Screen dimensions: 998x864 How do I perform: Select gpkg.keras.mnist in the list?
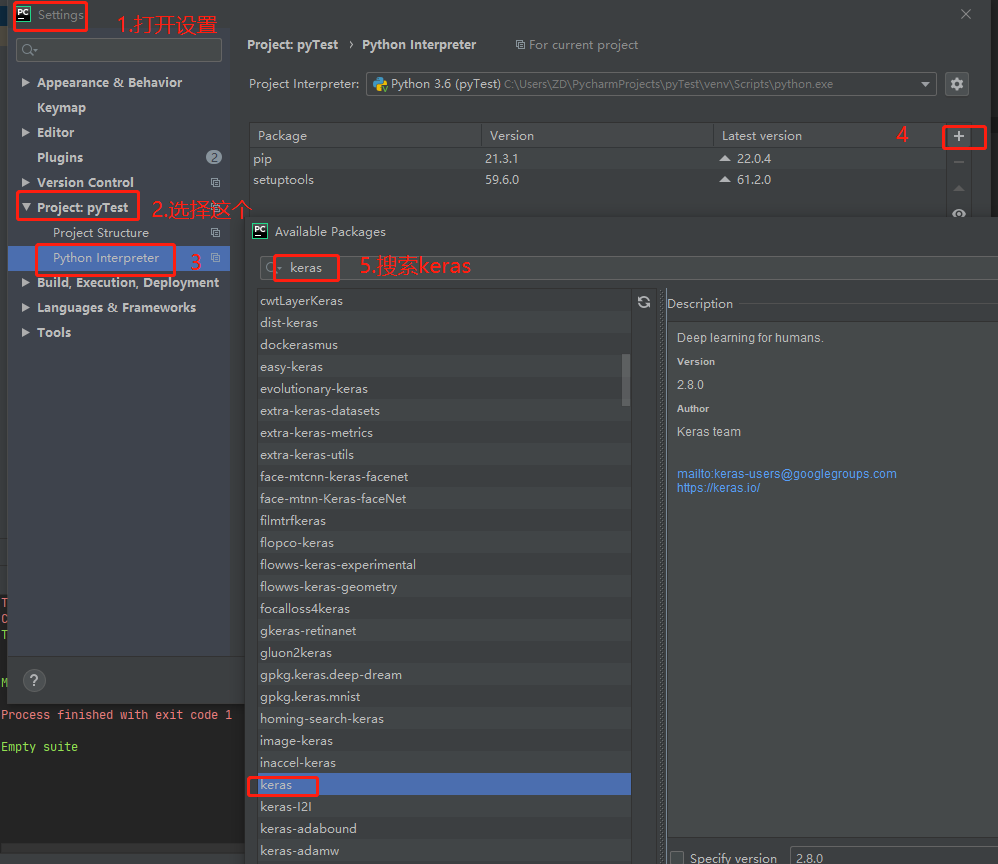[444, 697]
